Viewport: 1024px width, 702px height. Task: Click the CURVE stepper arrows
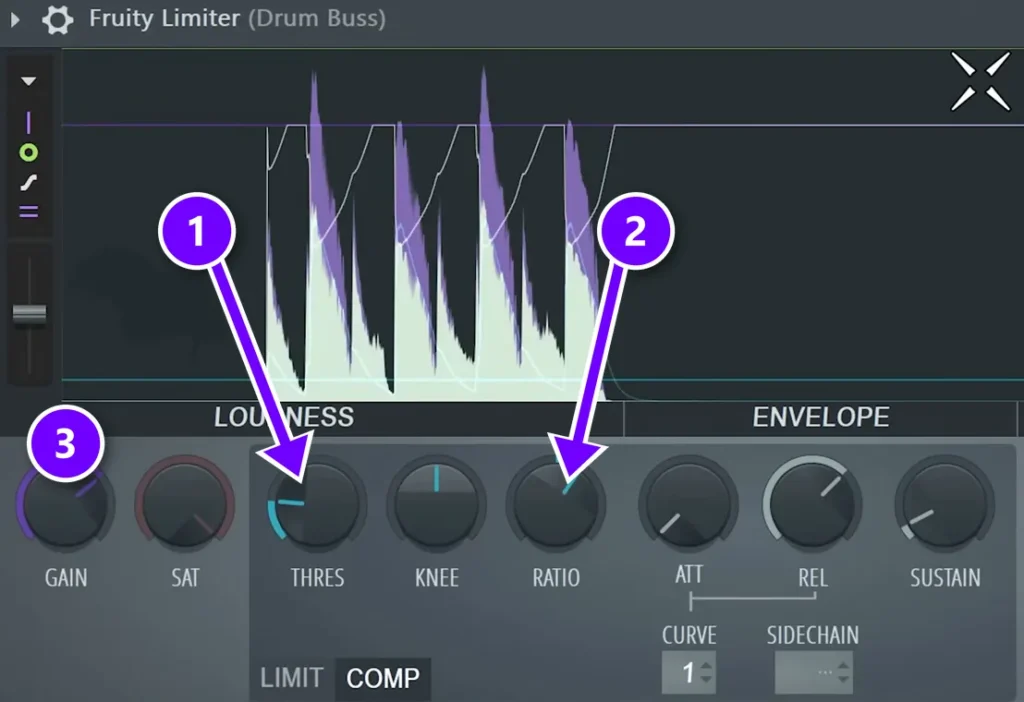(707, 672)
